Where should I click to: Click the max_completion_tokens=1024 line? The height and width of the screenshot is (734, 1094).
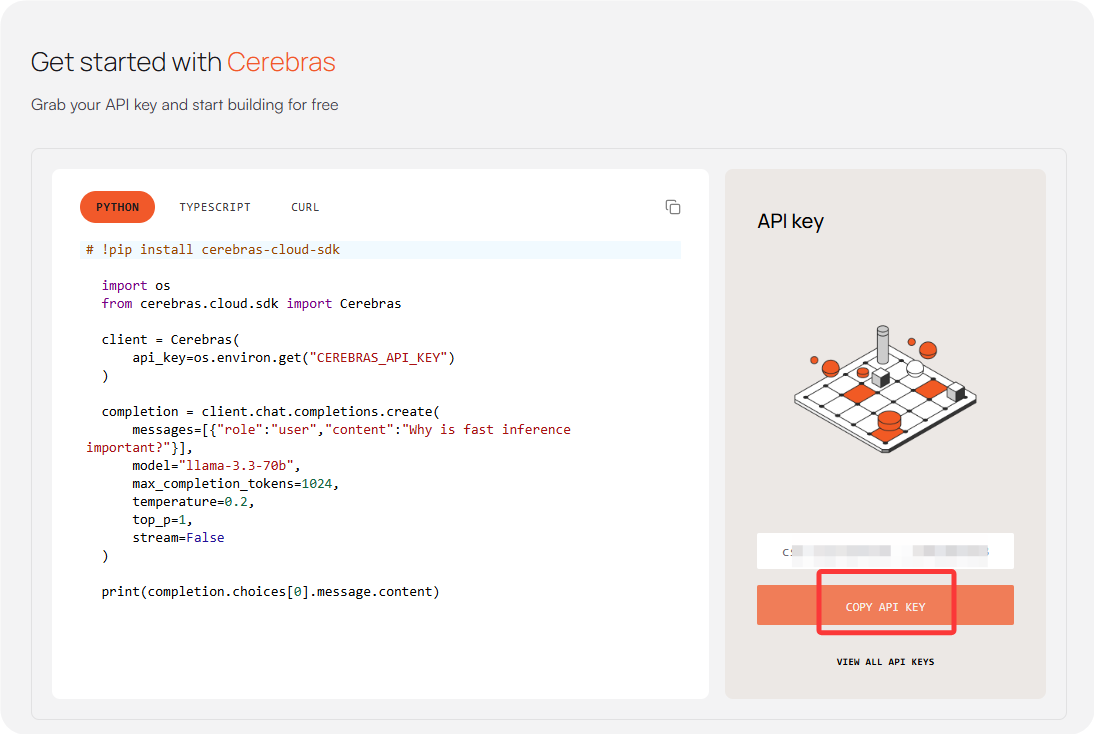[236, 483]
